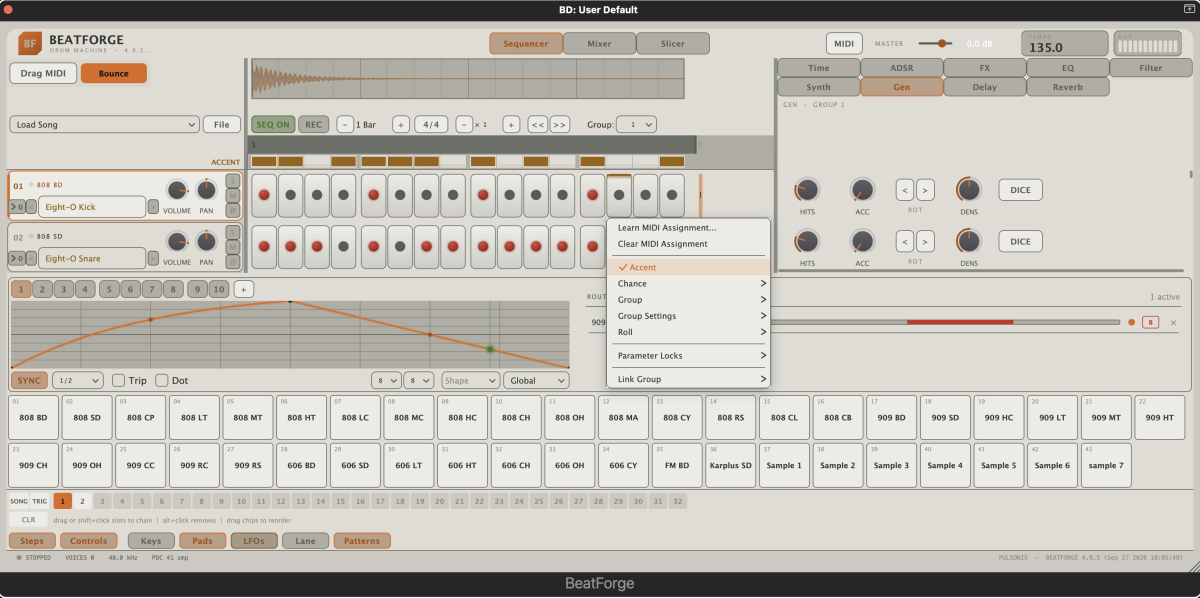Click the Tempo 135.0 field
Viewport: 1200px width, 598px height.
1064,44
